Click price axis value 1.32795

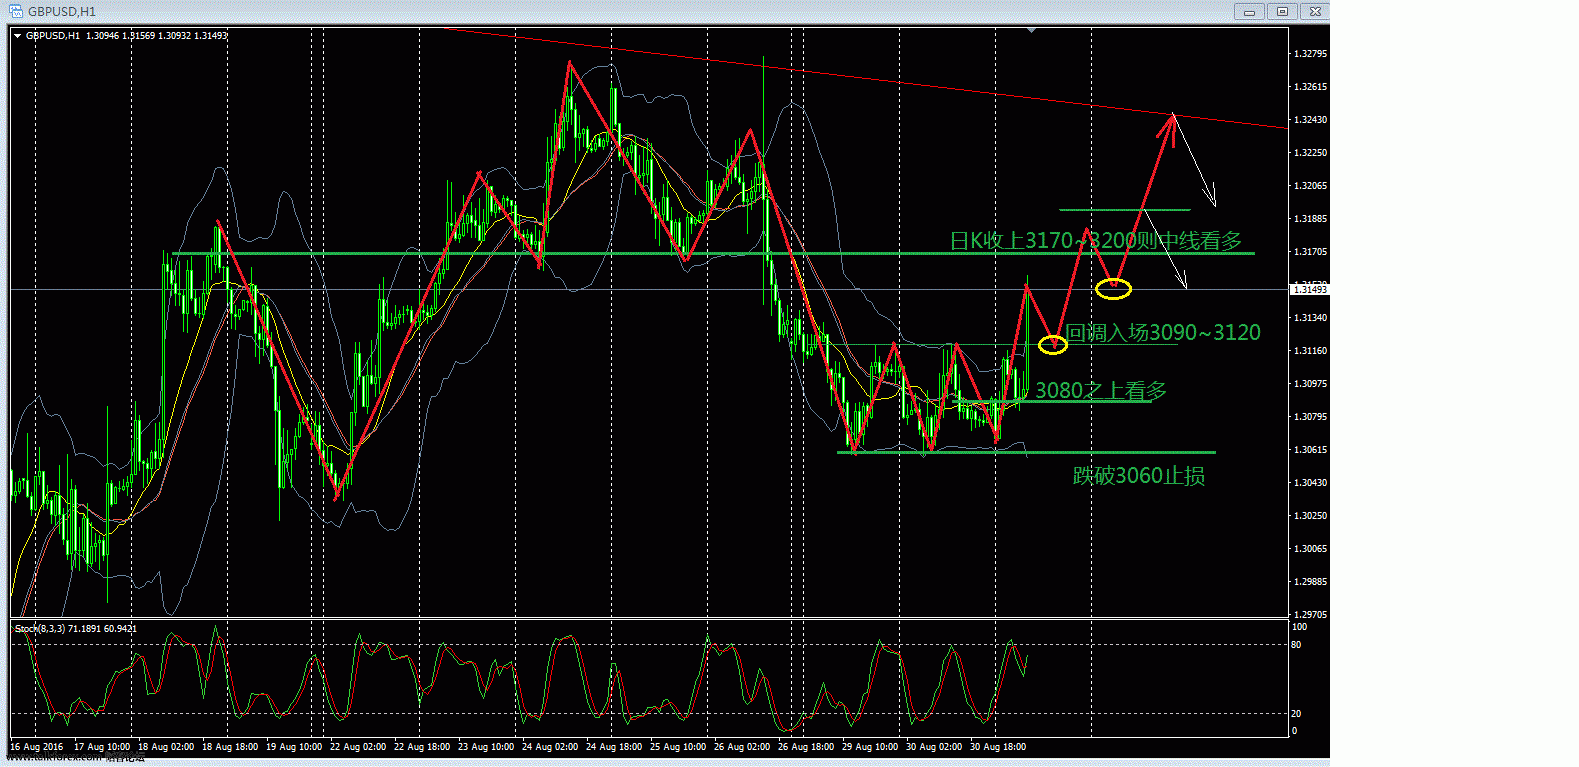pos(1310,54)
